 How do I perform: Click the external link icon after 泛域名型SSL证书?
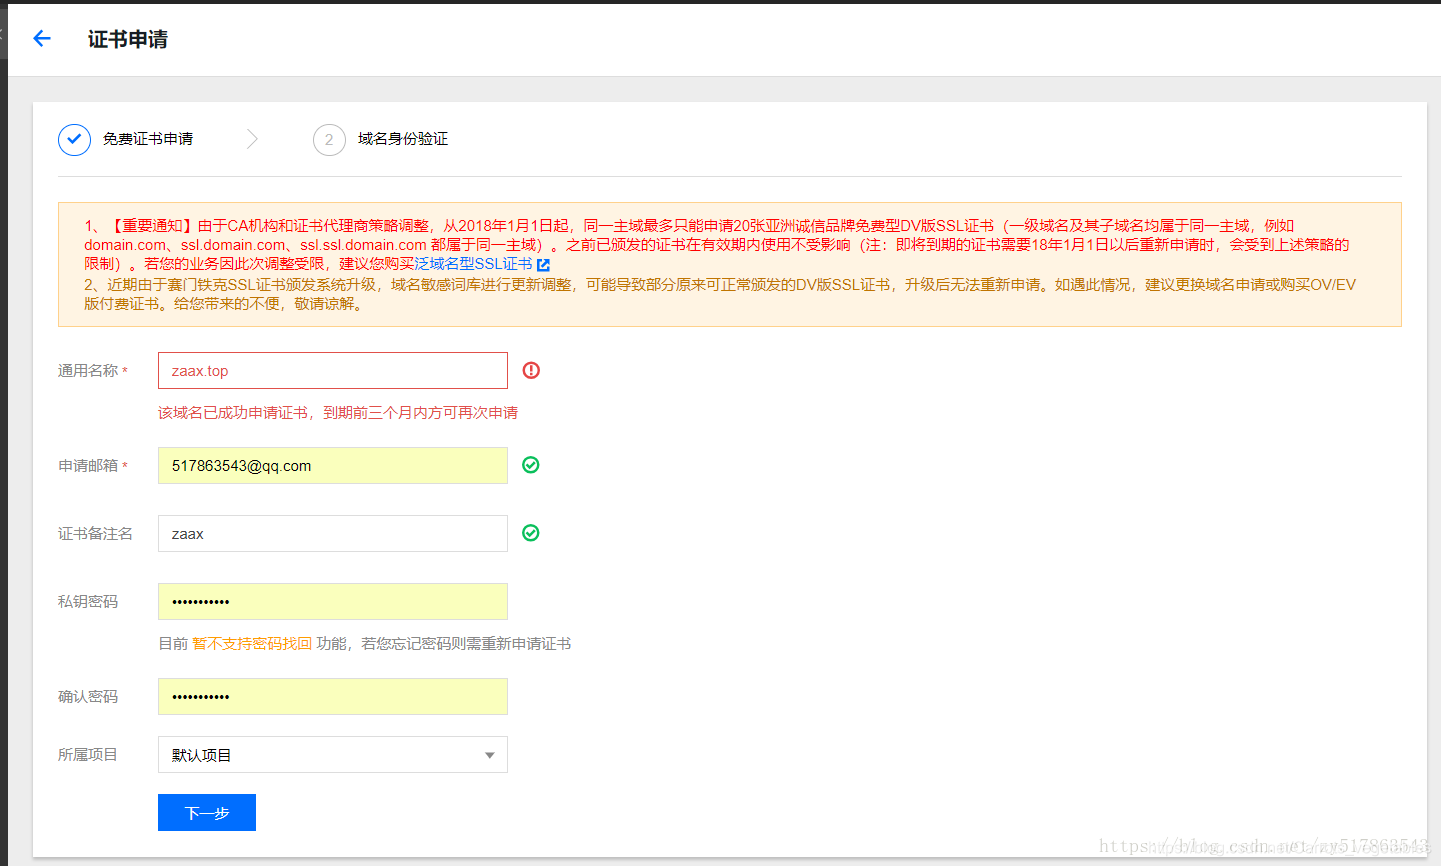tap(543, 265)
